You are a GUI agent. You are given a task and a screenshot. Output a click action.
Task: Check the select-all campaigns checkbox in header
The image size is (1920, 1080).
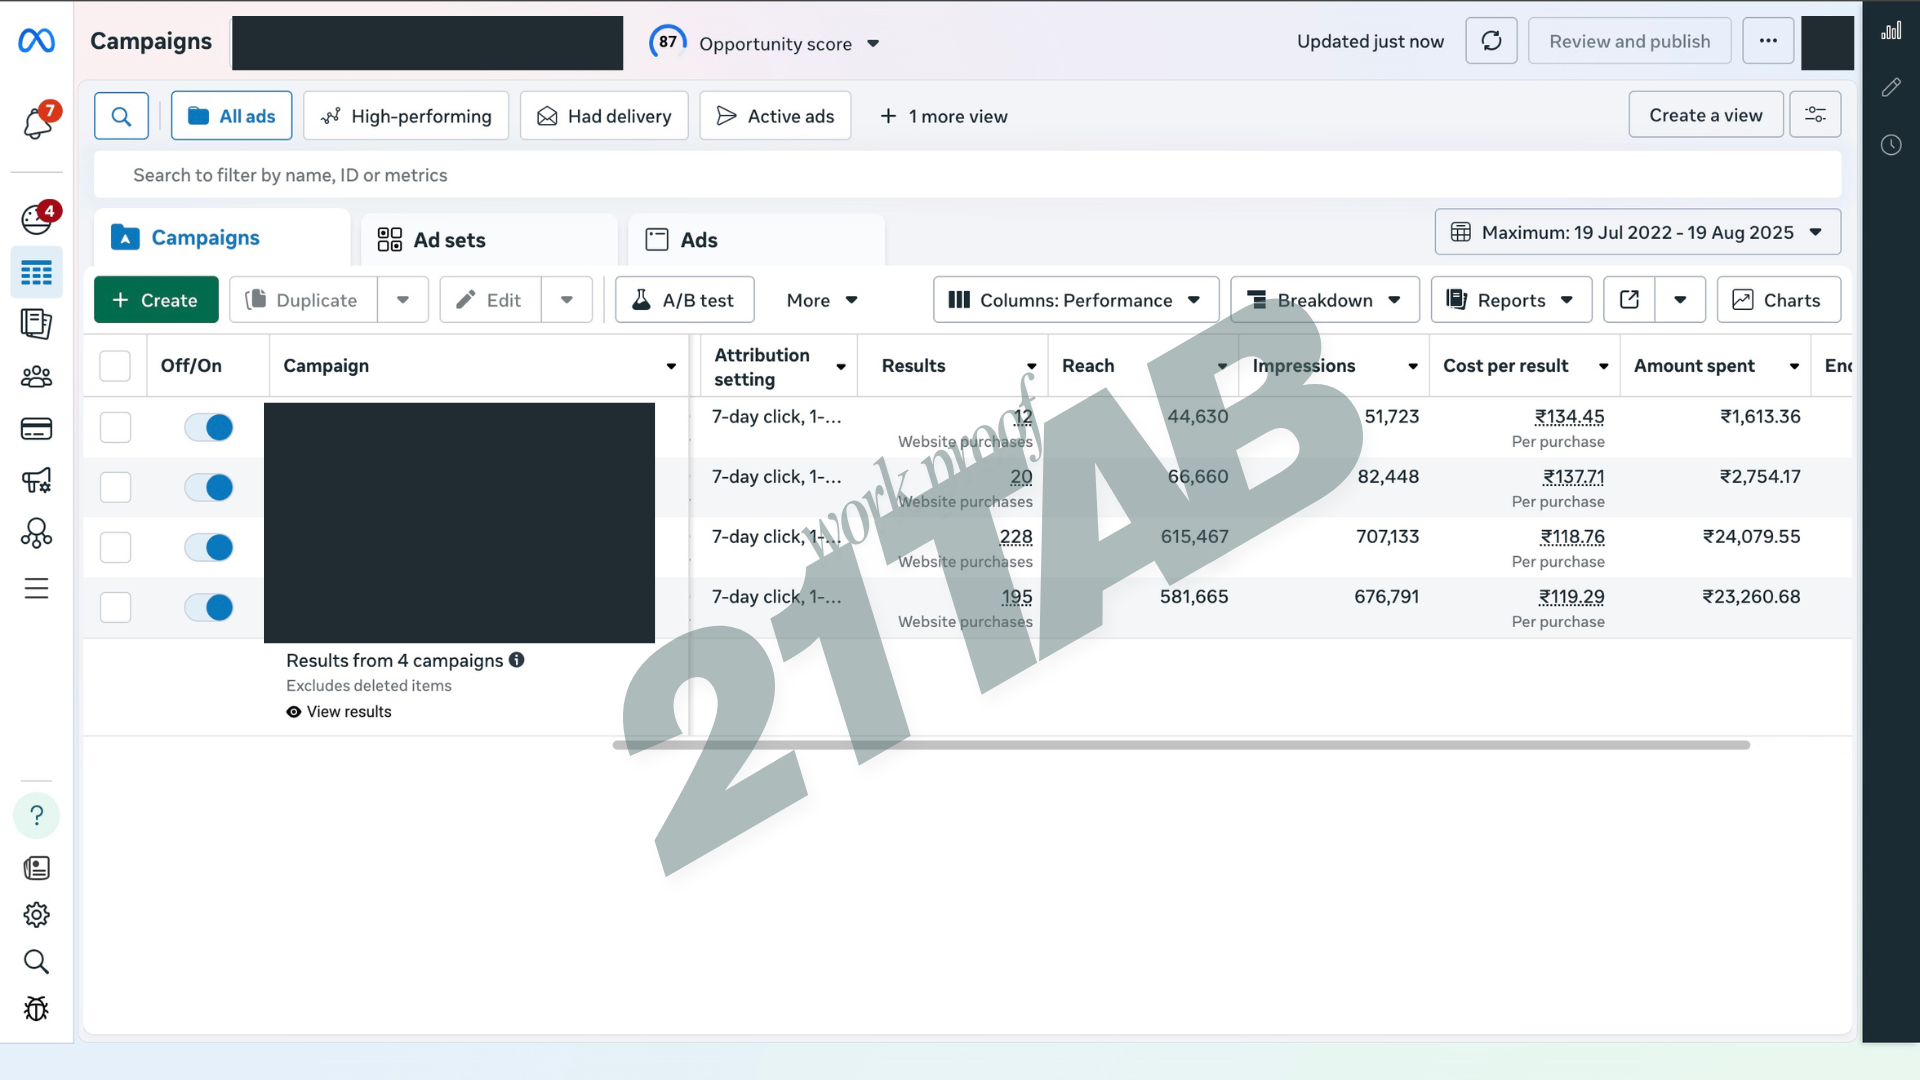115,366
